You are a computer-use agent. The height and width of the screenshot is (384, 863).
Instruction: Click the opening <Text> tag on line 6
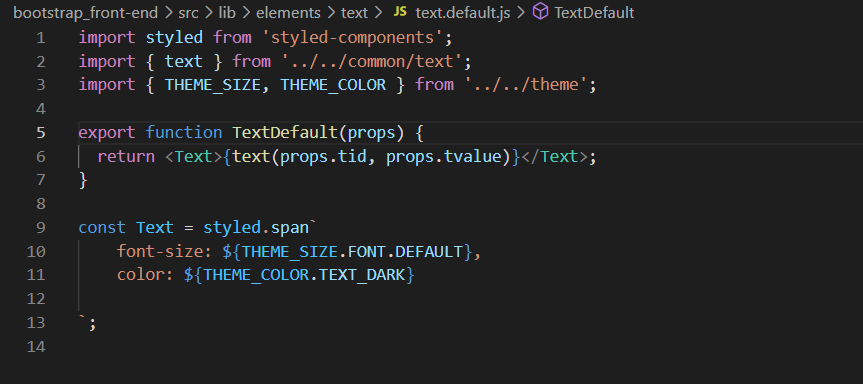click(x=194, y=157)
